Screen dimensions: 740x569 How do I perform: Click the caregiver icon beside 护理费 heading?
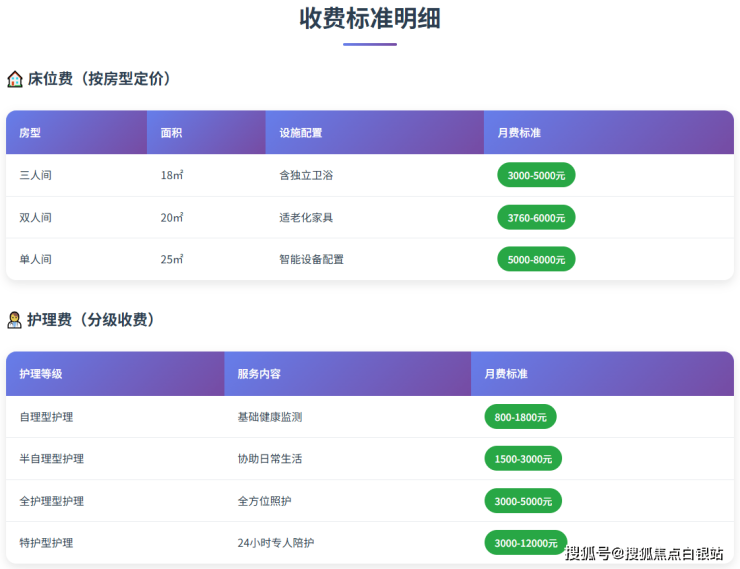(x=15, y=320)
